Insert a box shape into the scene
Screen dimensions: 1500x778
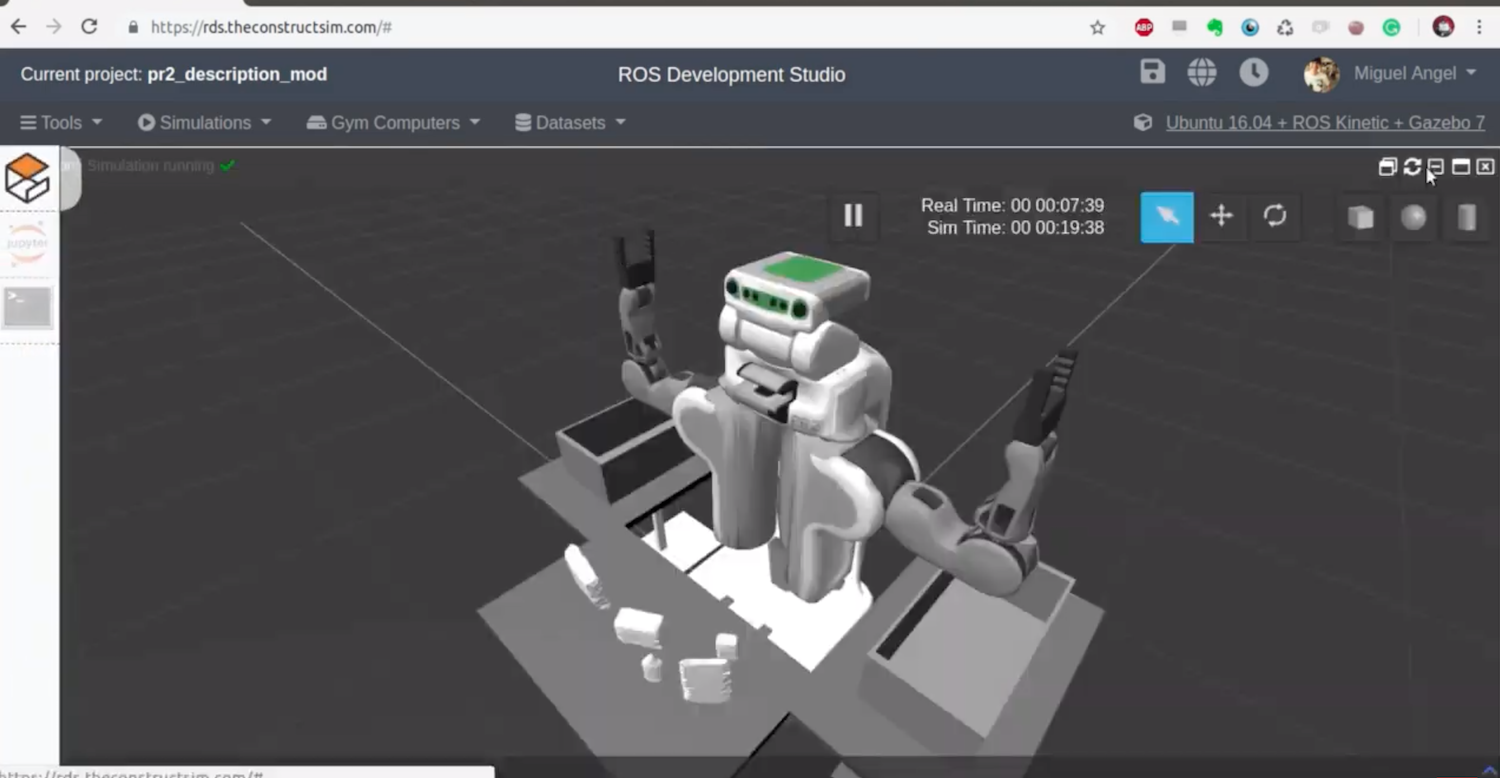(1360, 217)
